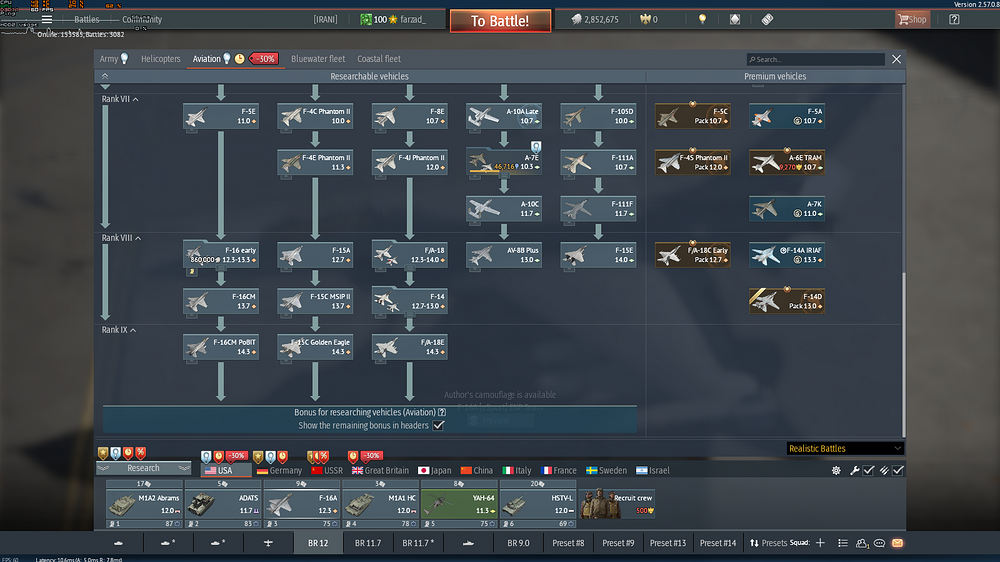Collapse Rank IX section

click(x=119, y=330)
